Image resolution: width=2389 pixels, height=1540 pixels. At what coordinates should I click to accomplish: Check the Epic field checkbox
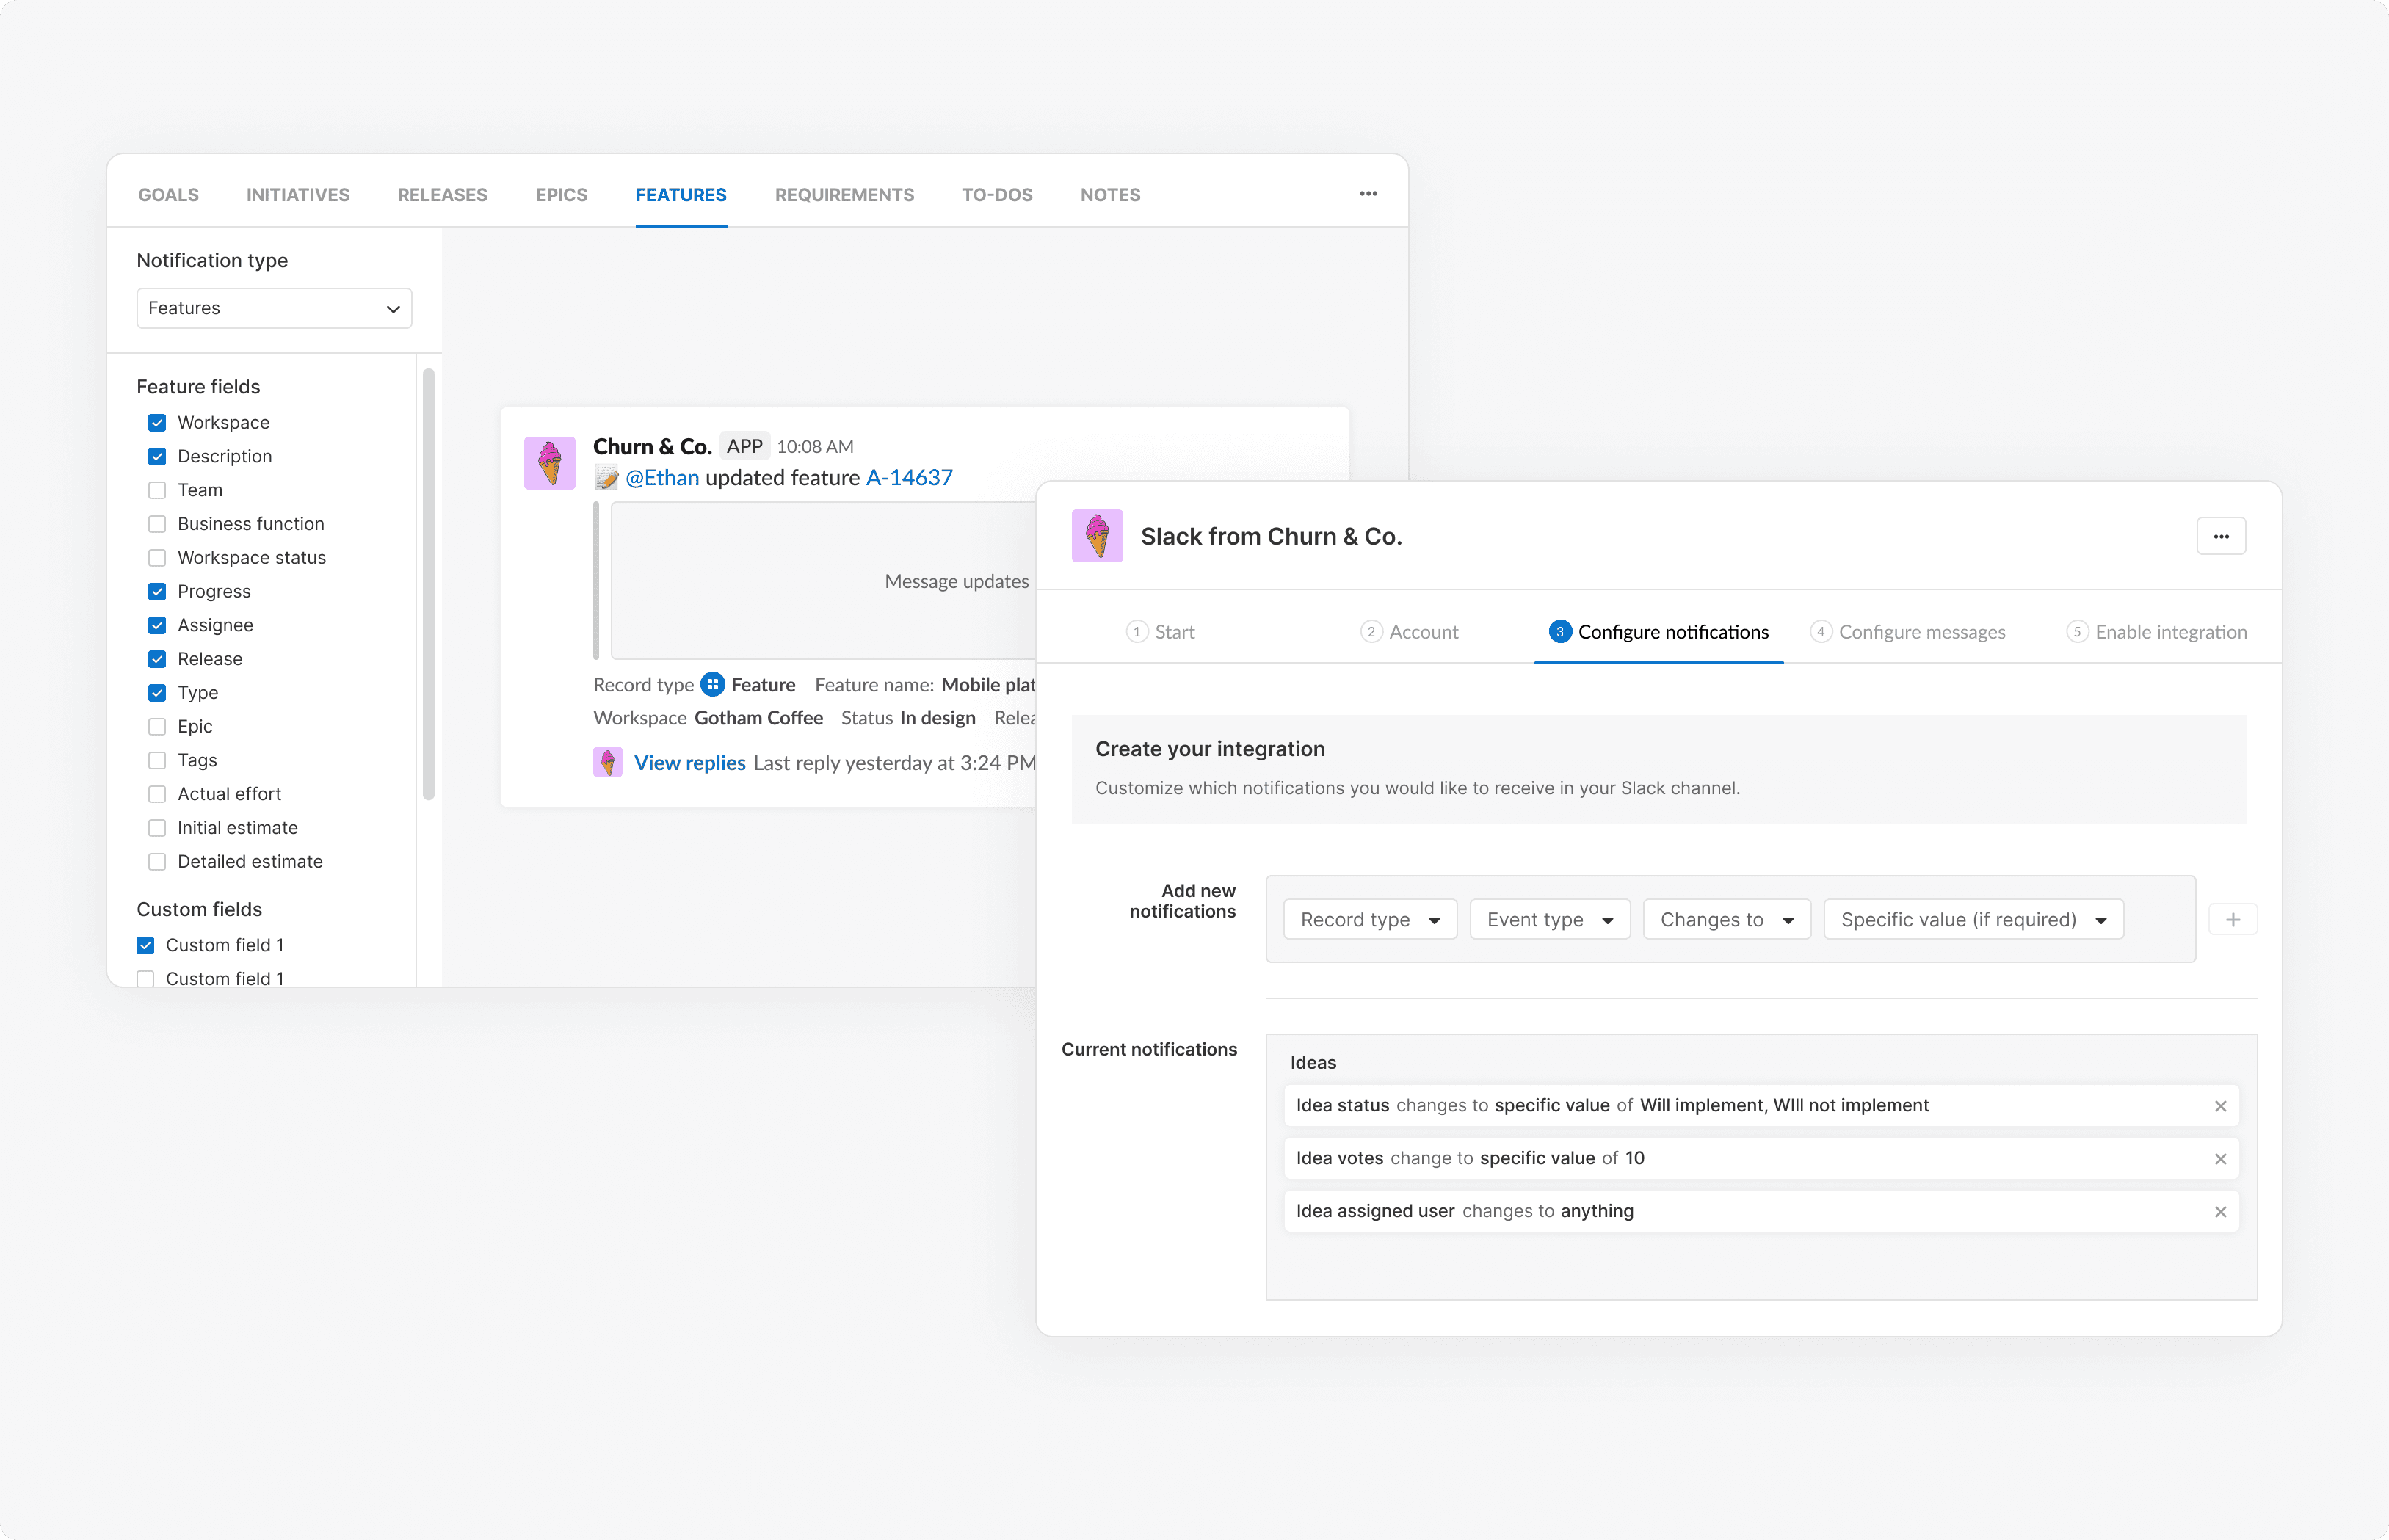pyautogui.click(x=157, y=726)
